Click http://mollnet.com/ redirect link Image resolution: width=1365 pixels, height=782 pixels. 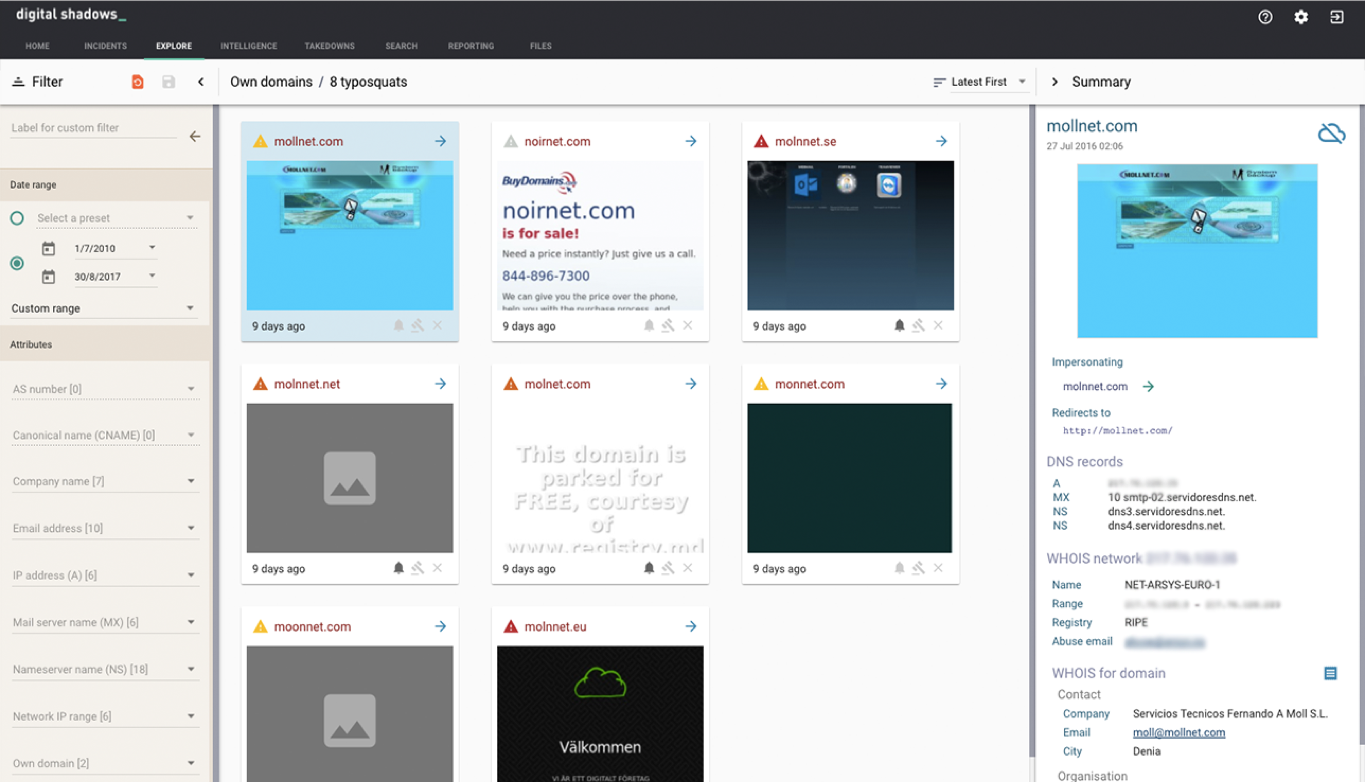[1118, 431]
